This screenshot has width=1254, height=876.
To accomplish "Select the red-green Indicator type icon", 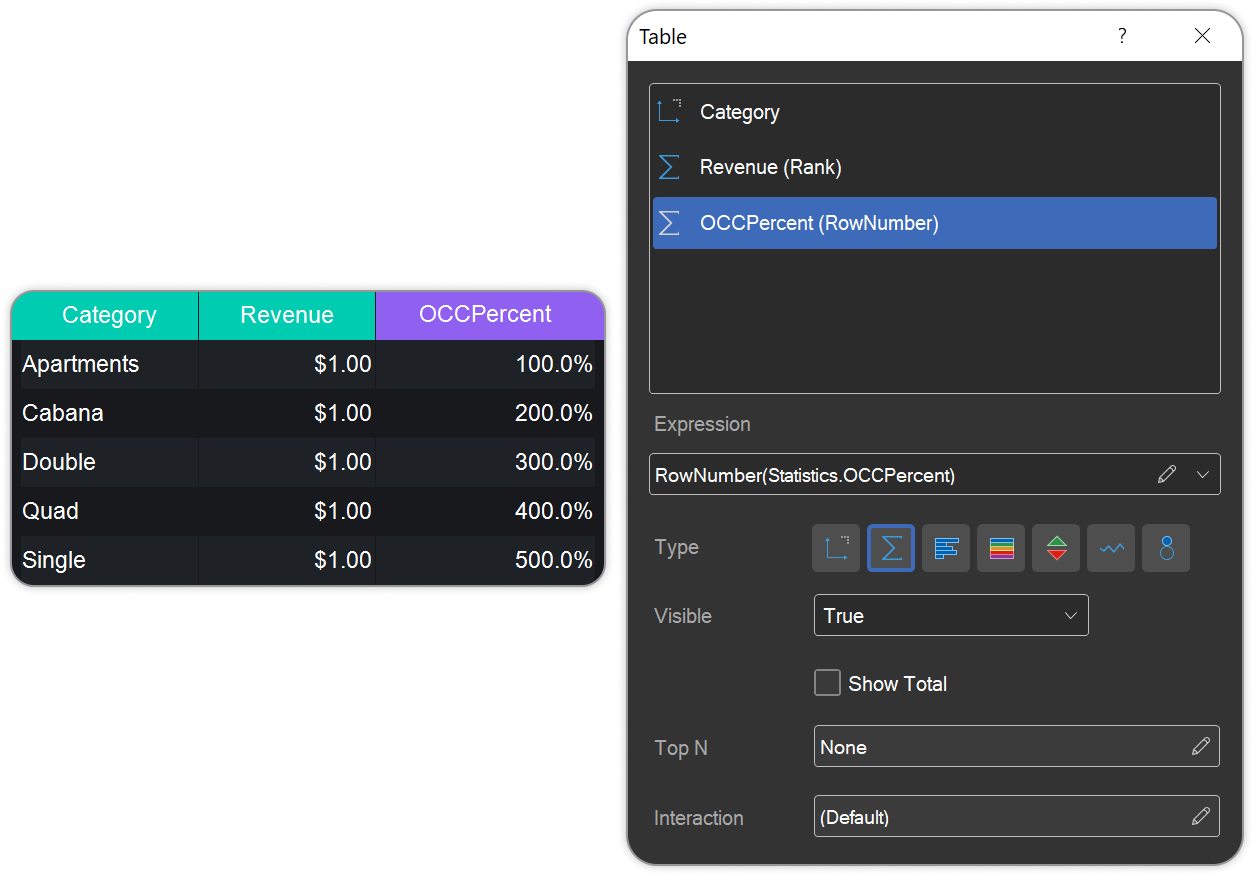I will (1056, 548).
